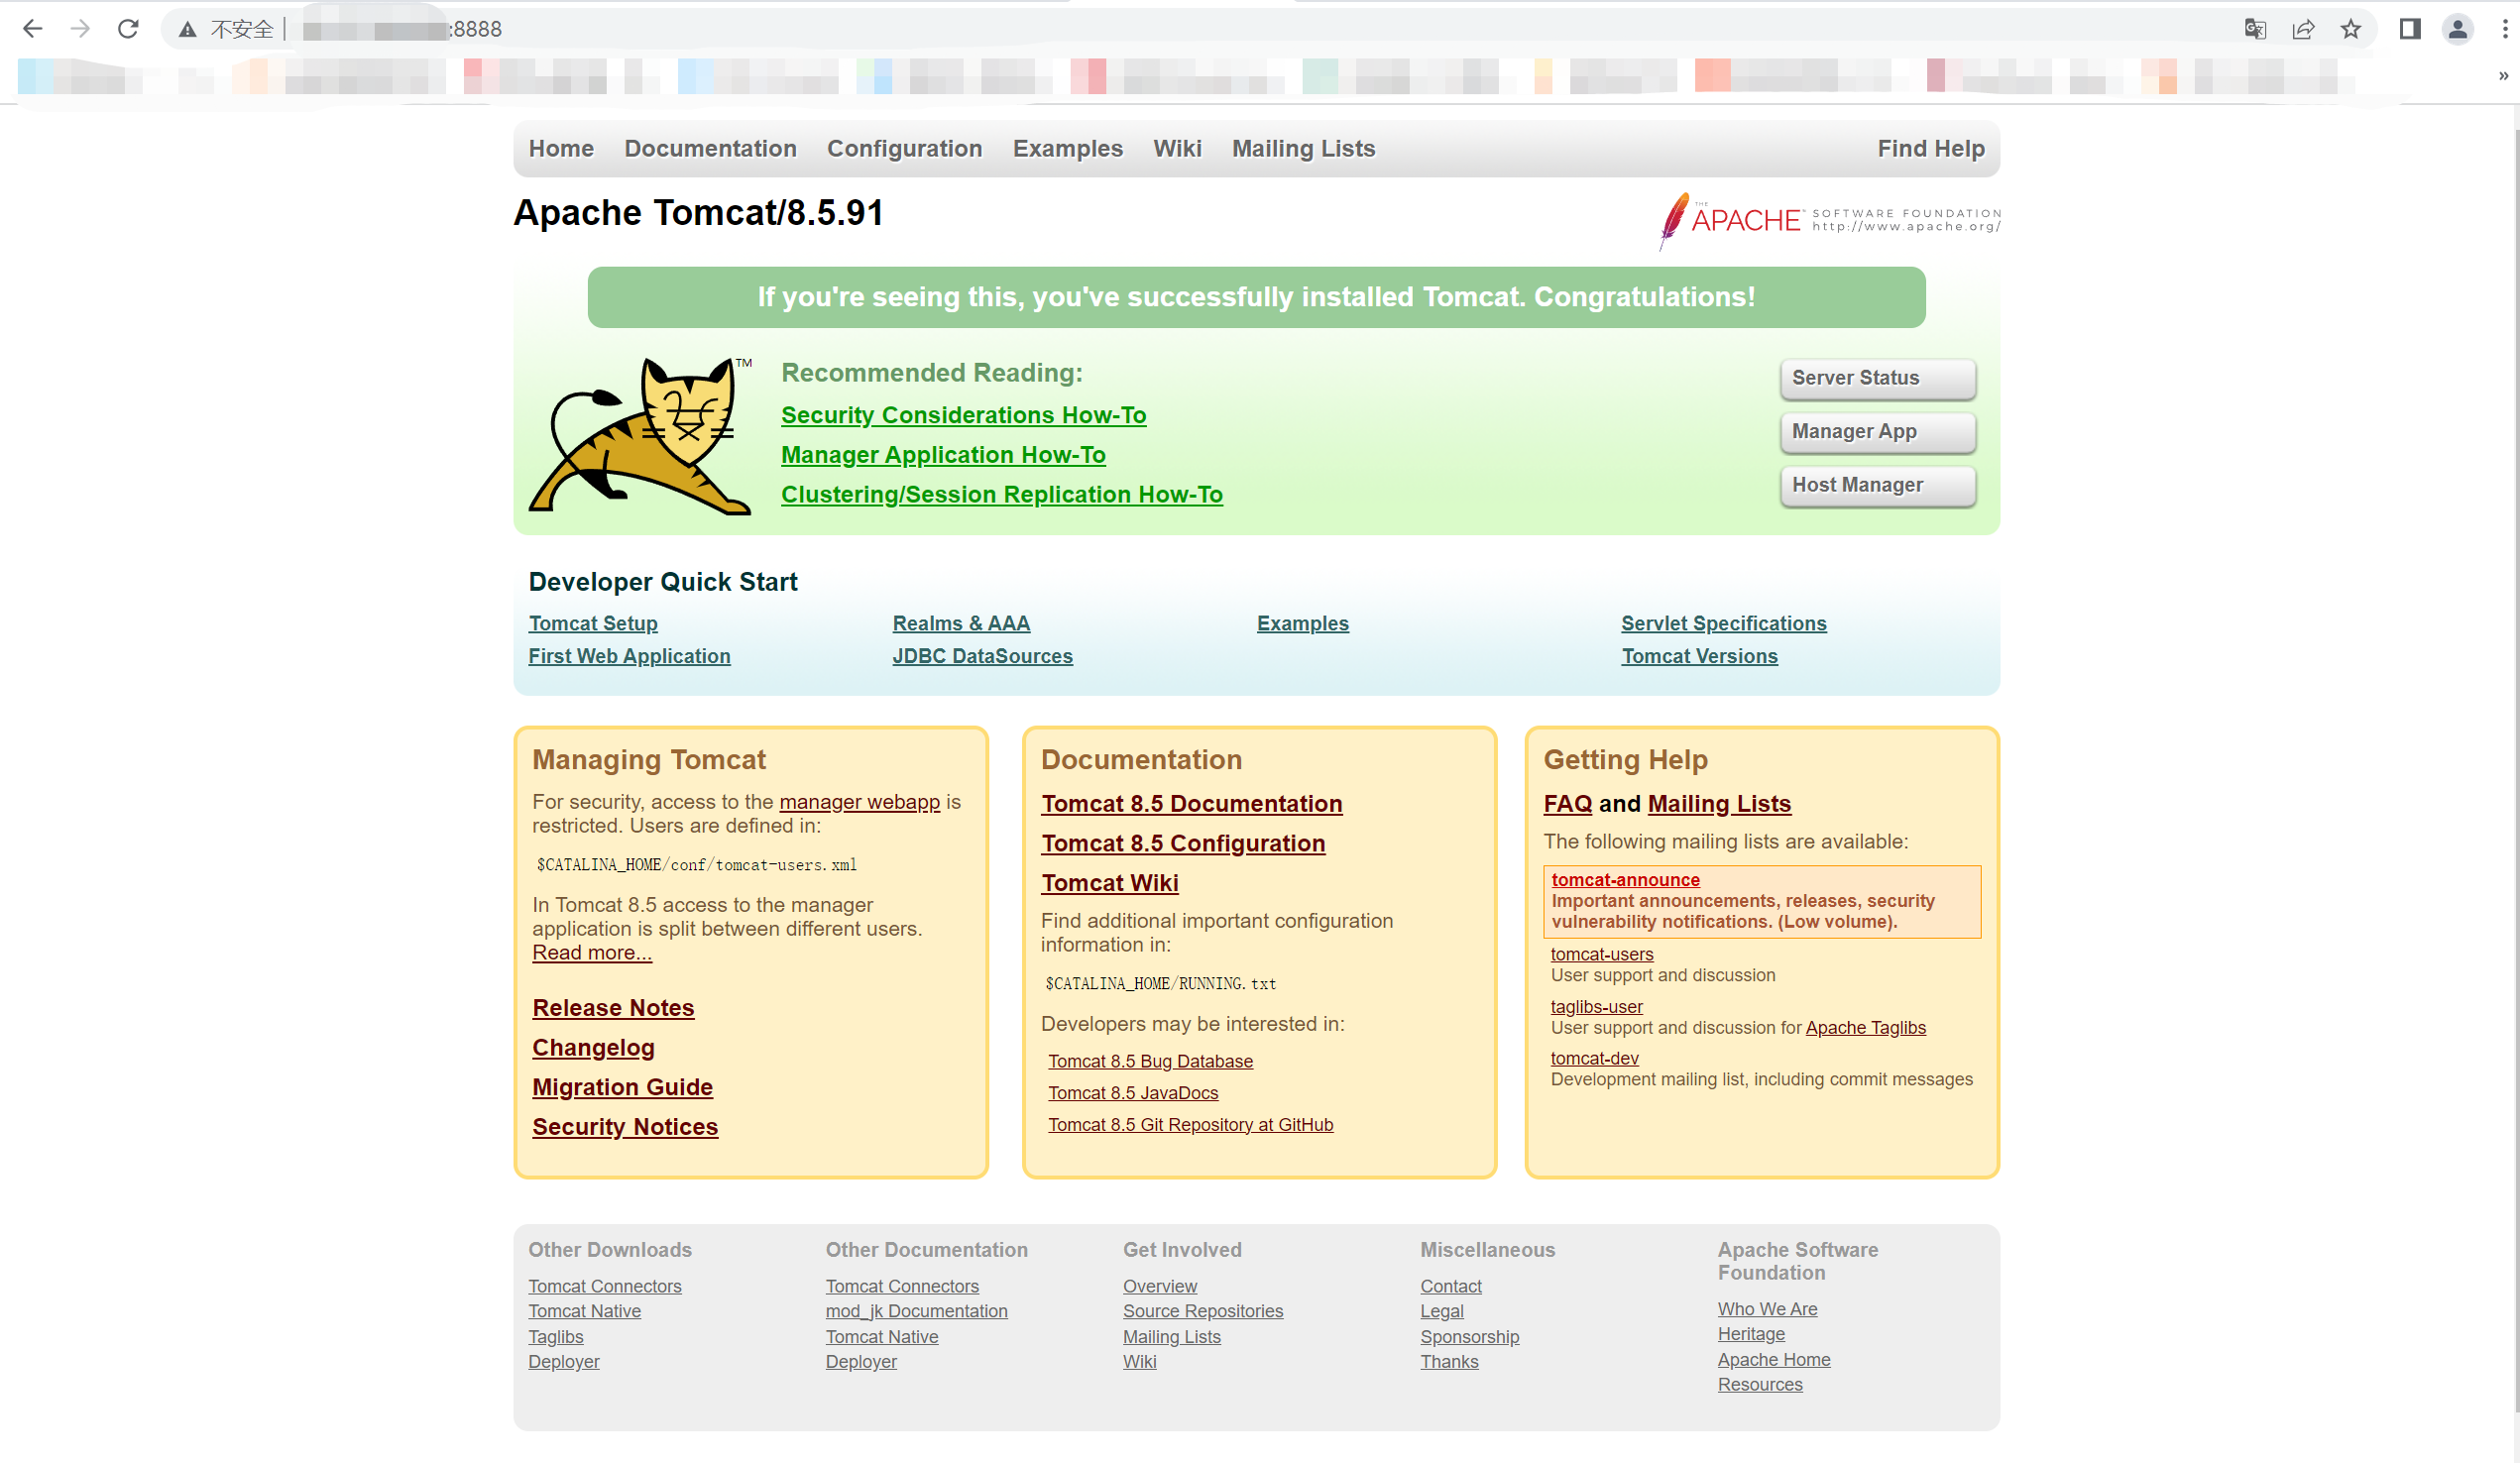Open Tomcat 8.5 JavaDocs link

tap(1133, 1092)
